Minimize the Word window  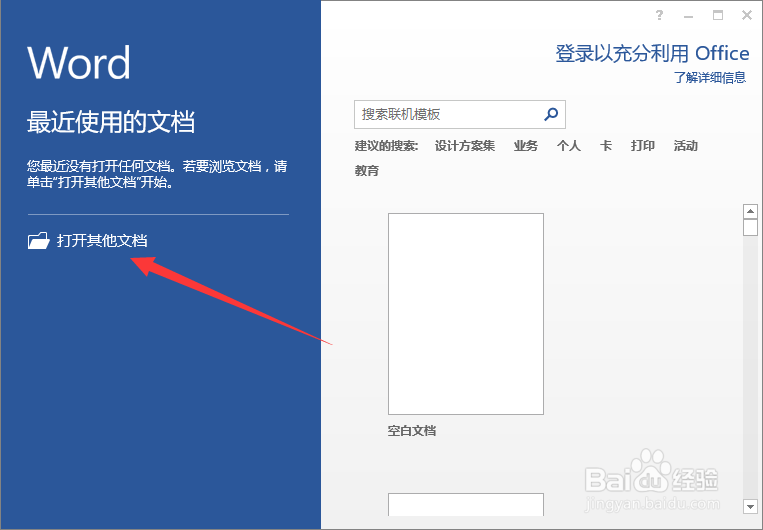[x=688, y=17]
